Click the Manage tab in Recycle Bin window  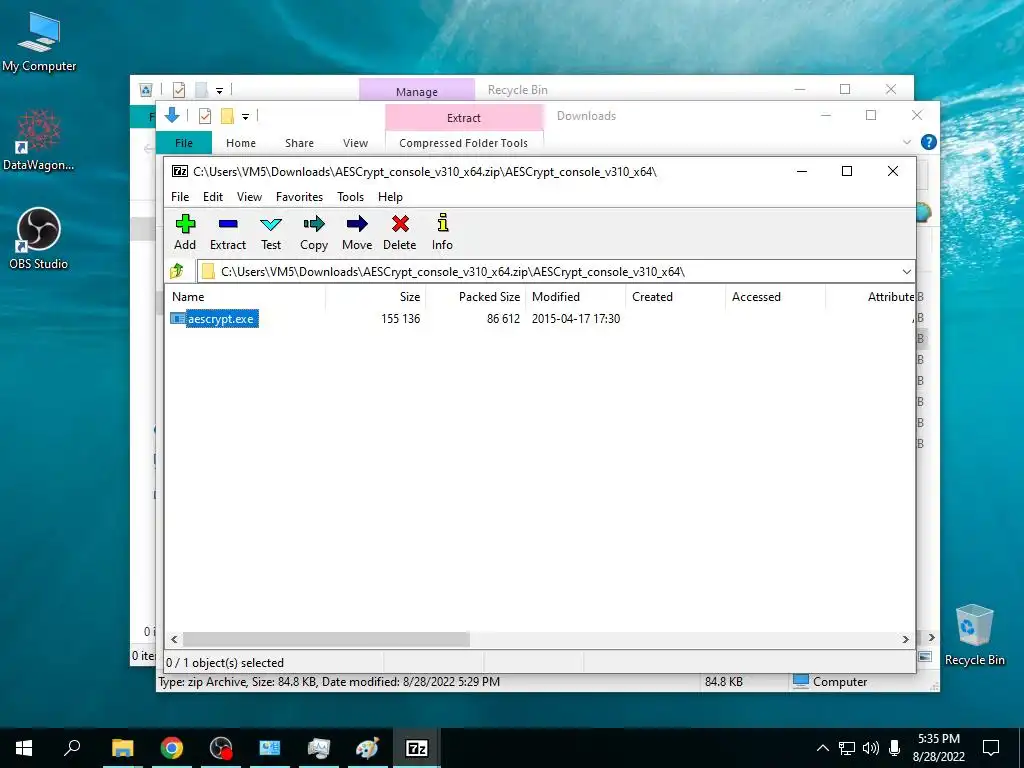coord(417,91)
